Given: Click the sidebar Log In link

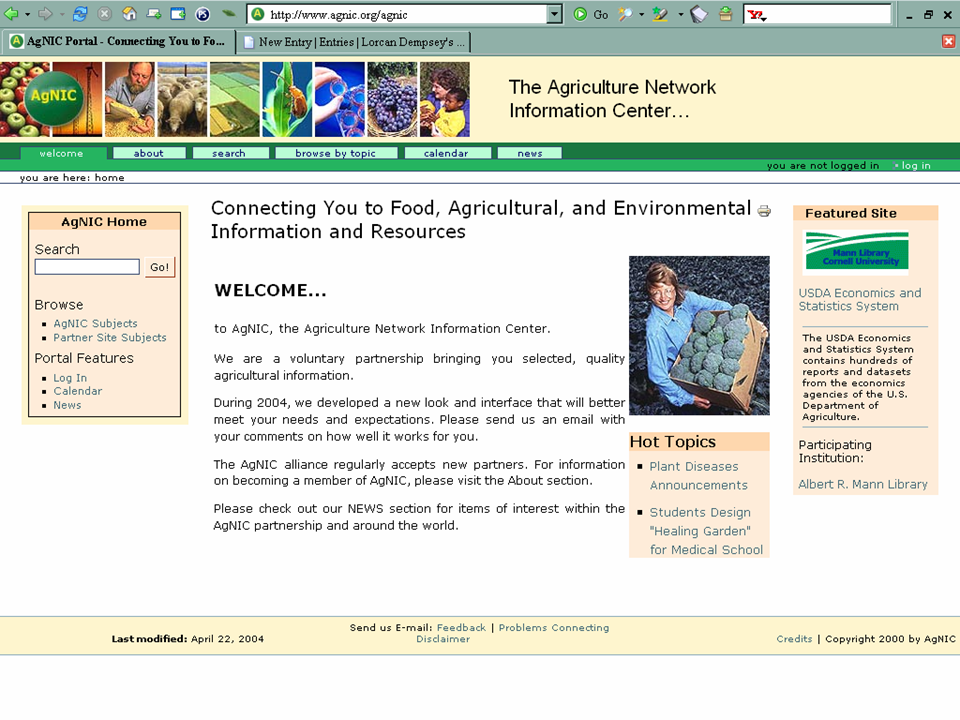Looking at the screenshot, I should [70, 378].
